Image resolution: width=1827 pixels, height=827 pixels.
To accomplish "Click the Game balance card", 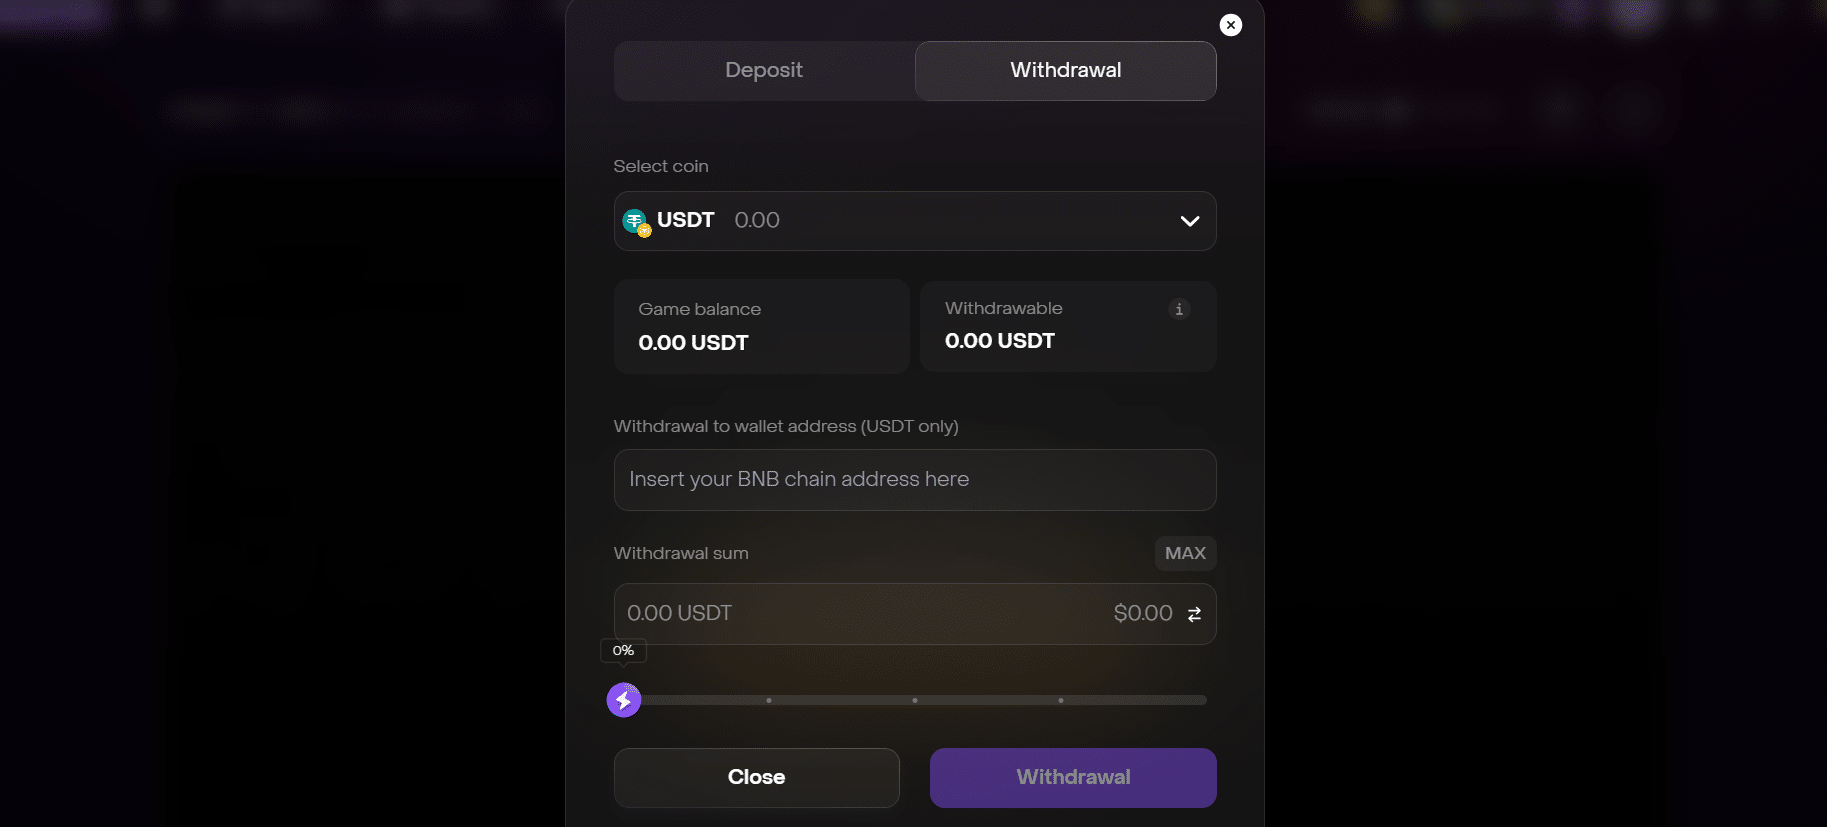I will point(761,327).
